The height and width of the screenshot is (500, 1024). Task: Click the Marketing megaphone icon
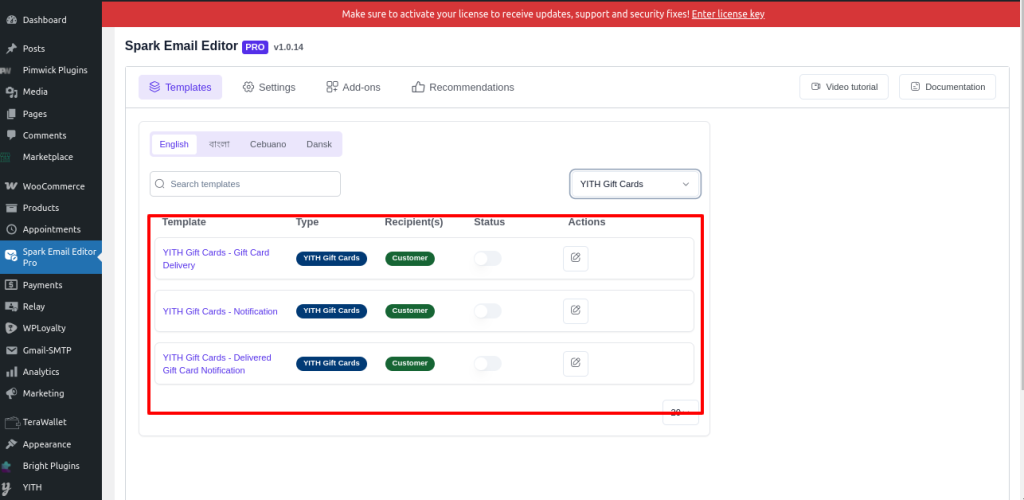click(x=11, y=394)
